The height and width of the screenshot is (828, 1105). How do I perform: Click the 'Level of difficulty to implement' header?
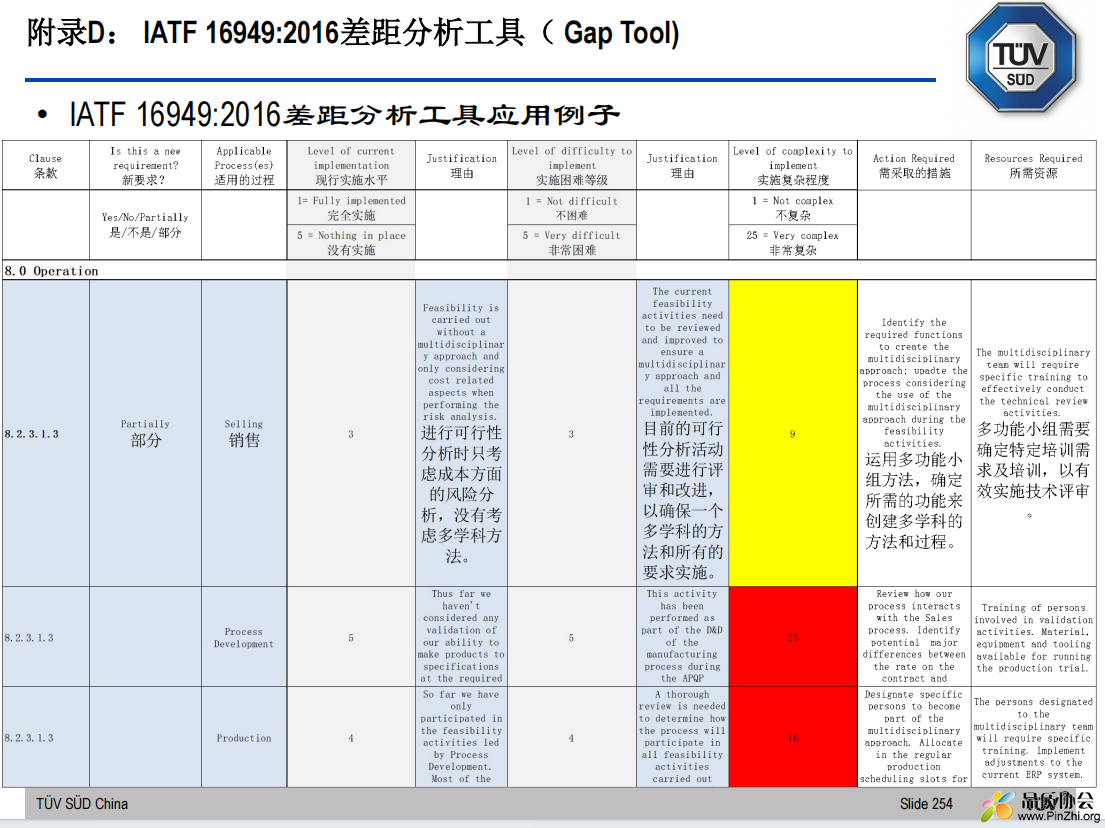(572, 166)
